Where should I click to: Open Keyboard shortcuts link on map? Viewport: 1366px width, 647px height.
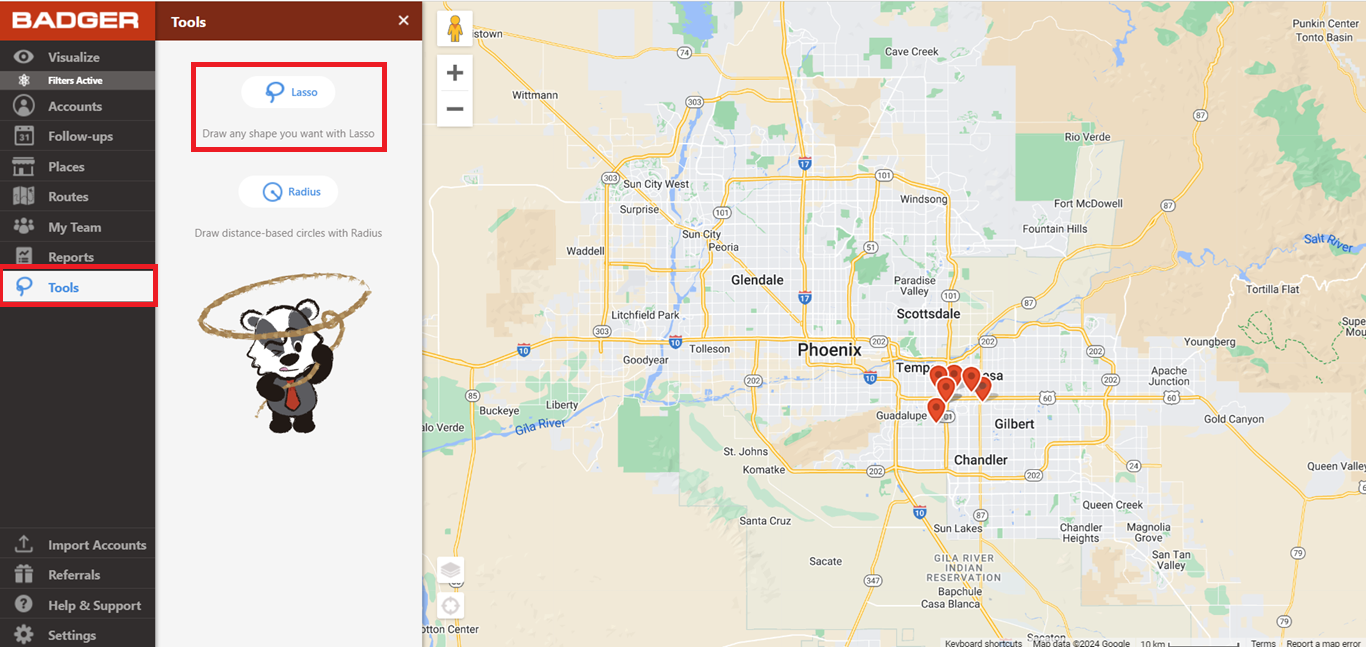click(983, 643)
